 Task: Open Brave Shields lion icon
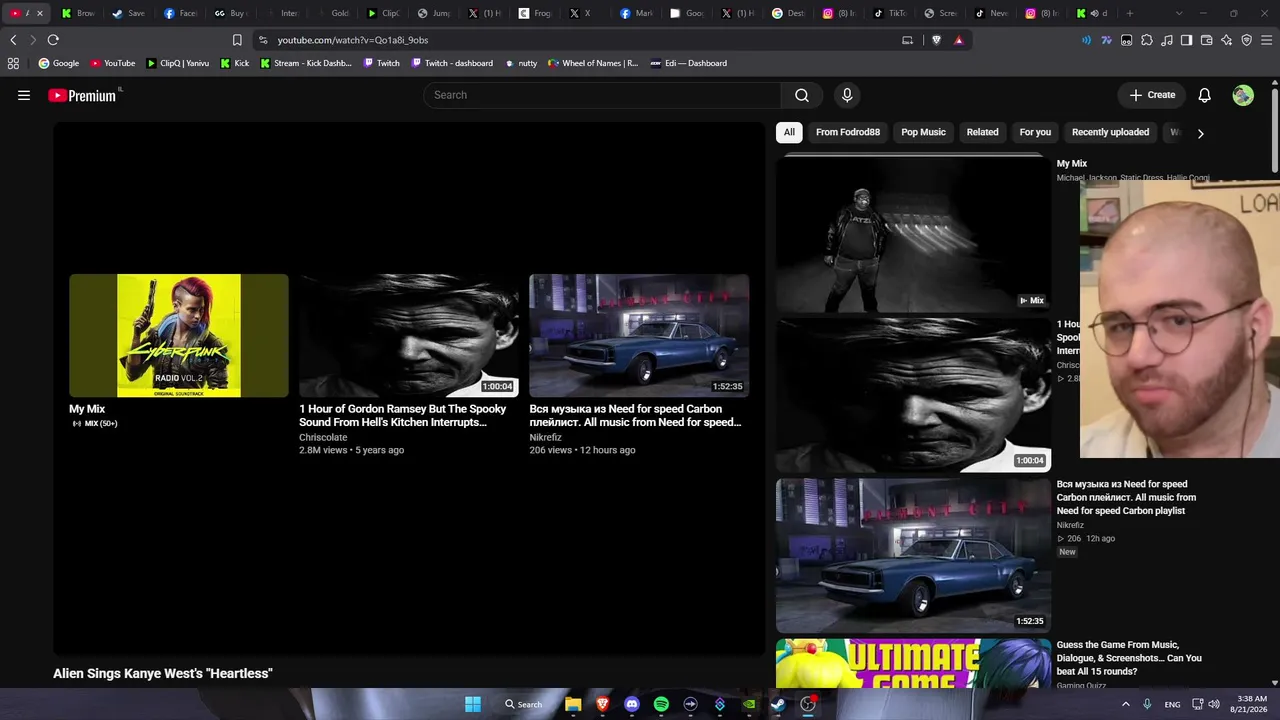point(937,40)
